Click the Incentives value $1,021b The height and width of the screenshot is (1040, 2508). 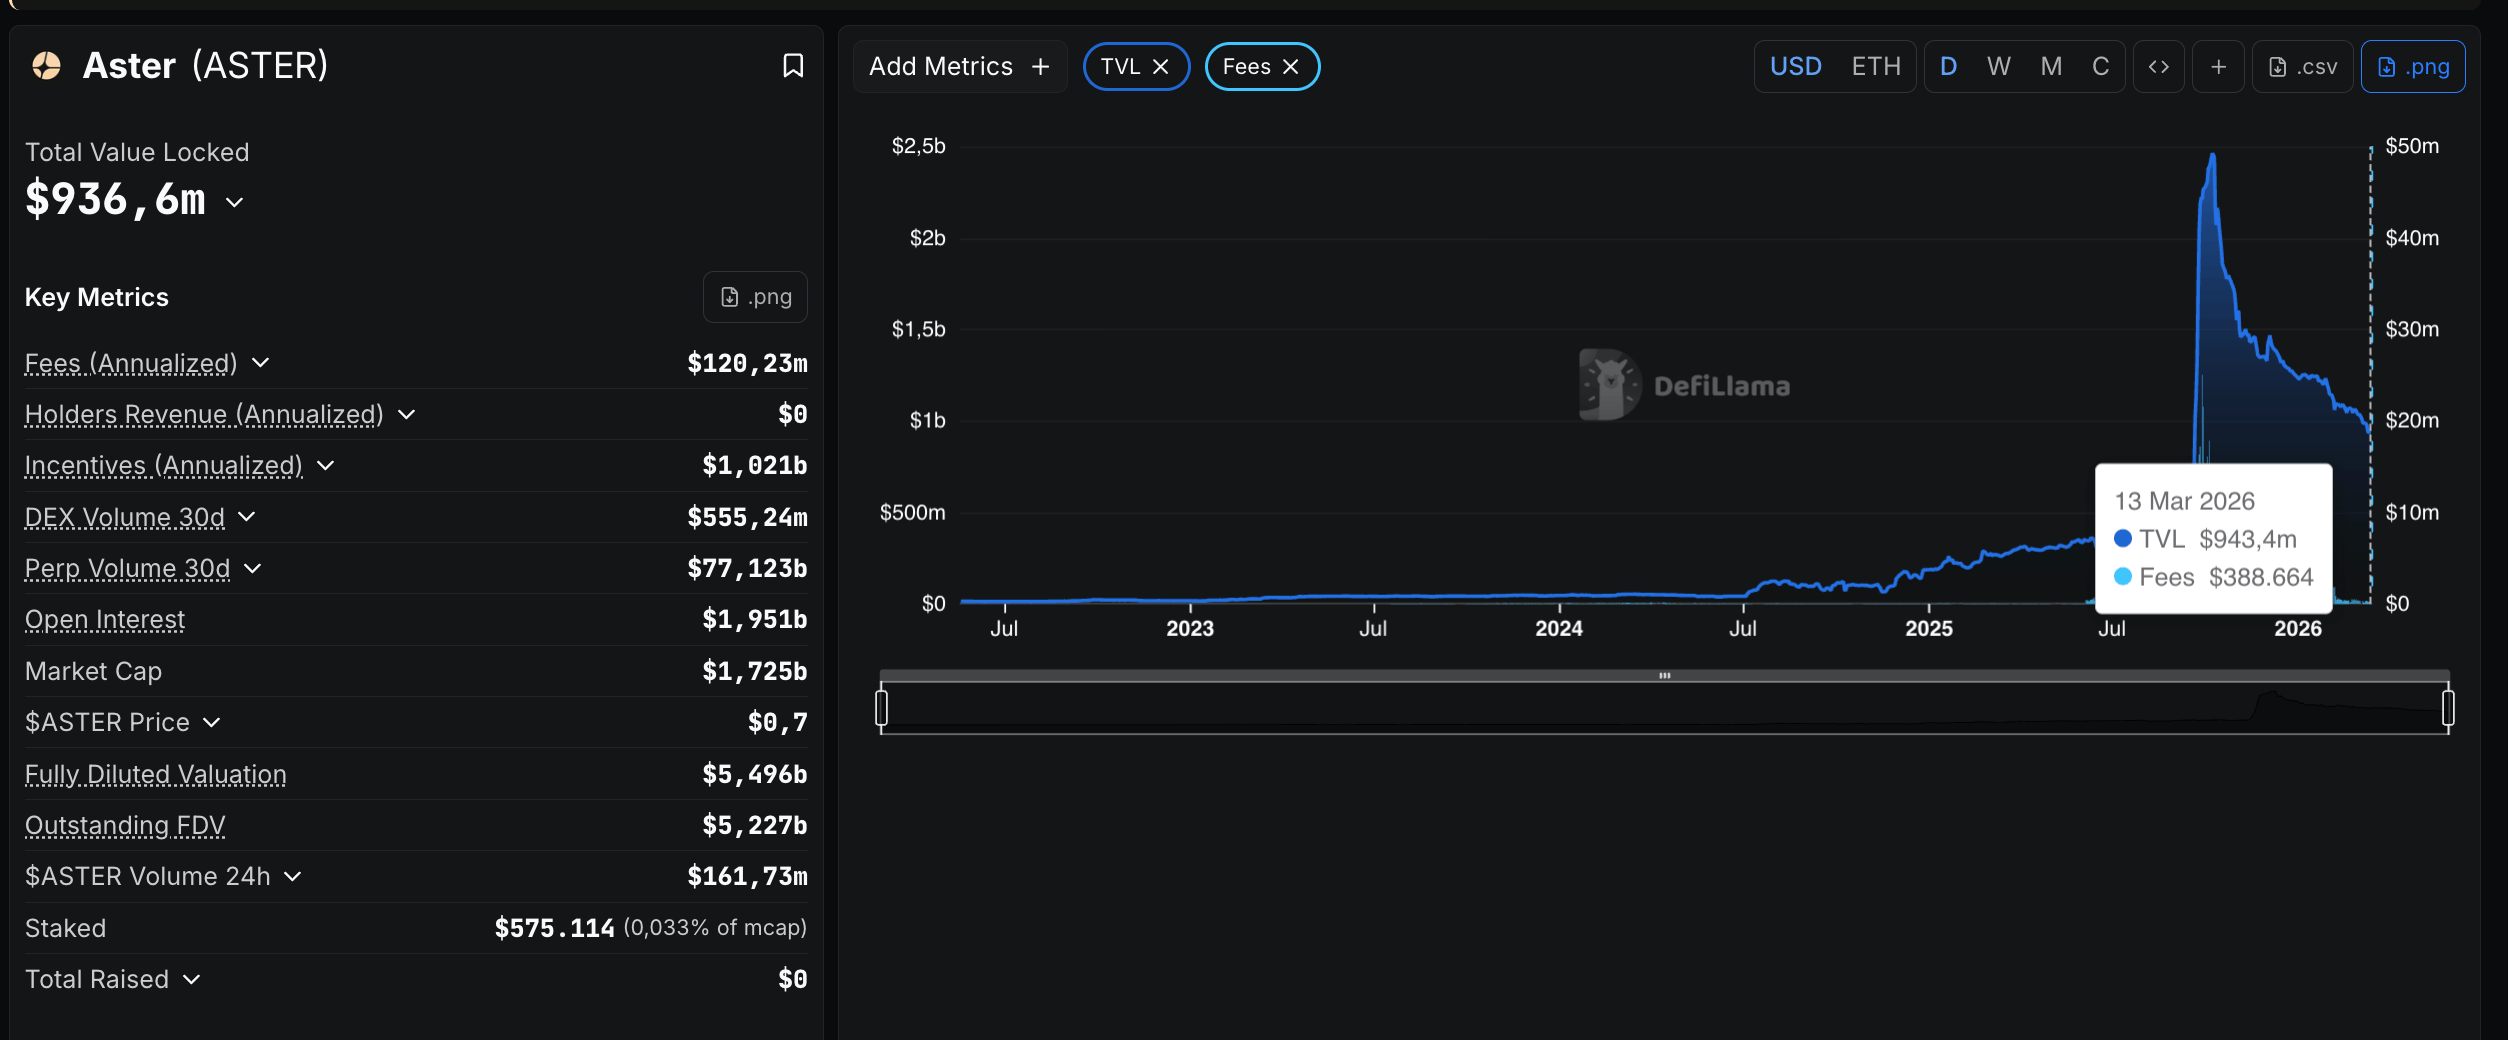(755, 466)
